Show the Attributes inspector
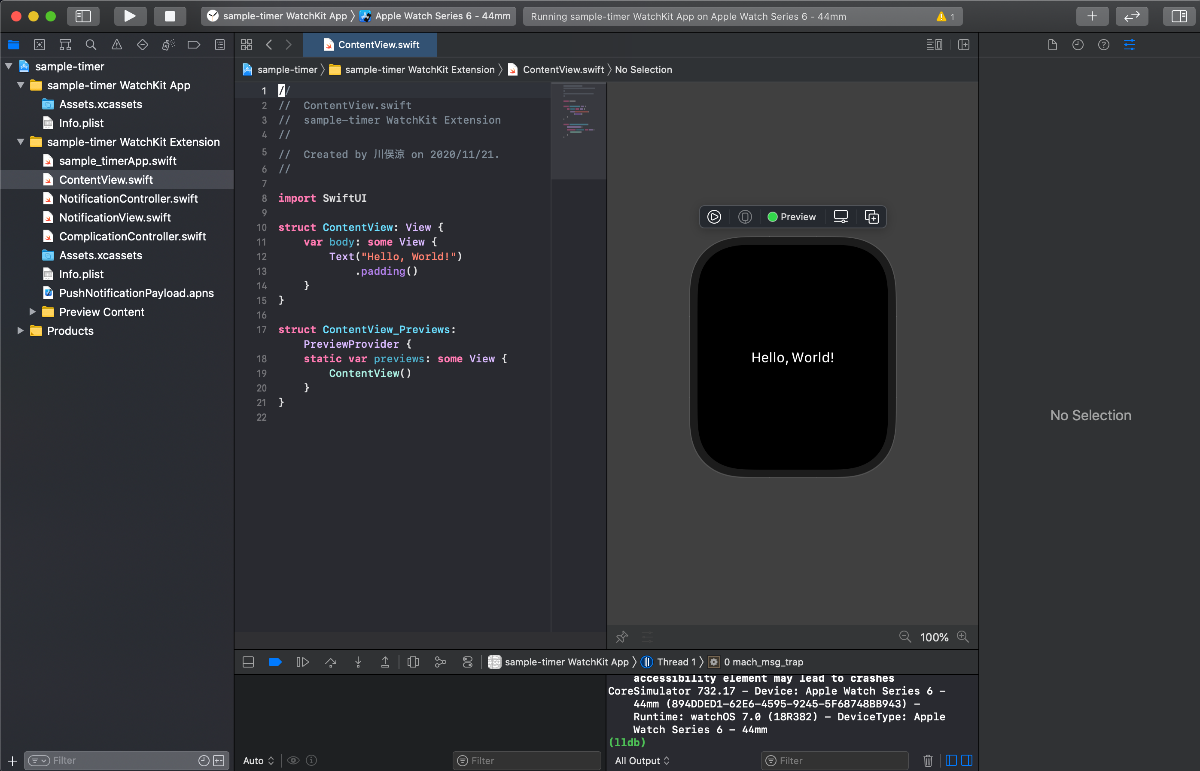Image resolution: width=1200 pixels, height=771 pixels. [1130, 45]
